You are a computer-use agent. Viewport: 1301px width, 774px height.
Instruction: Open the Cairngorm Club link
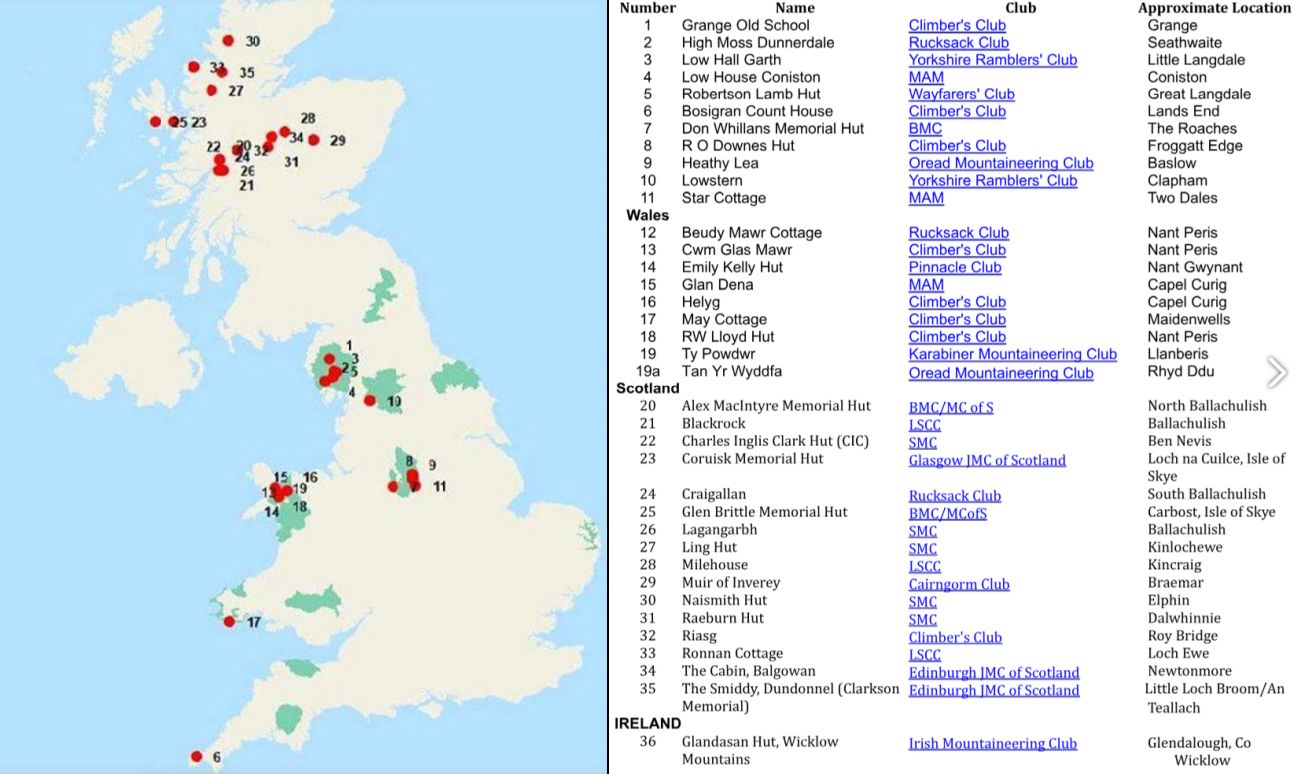click(x=958, y=584)
